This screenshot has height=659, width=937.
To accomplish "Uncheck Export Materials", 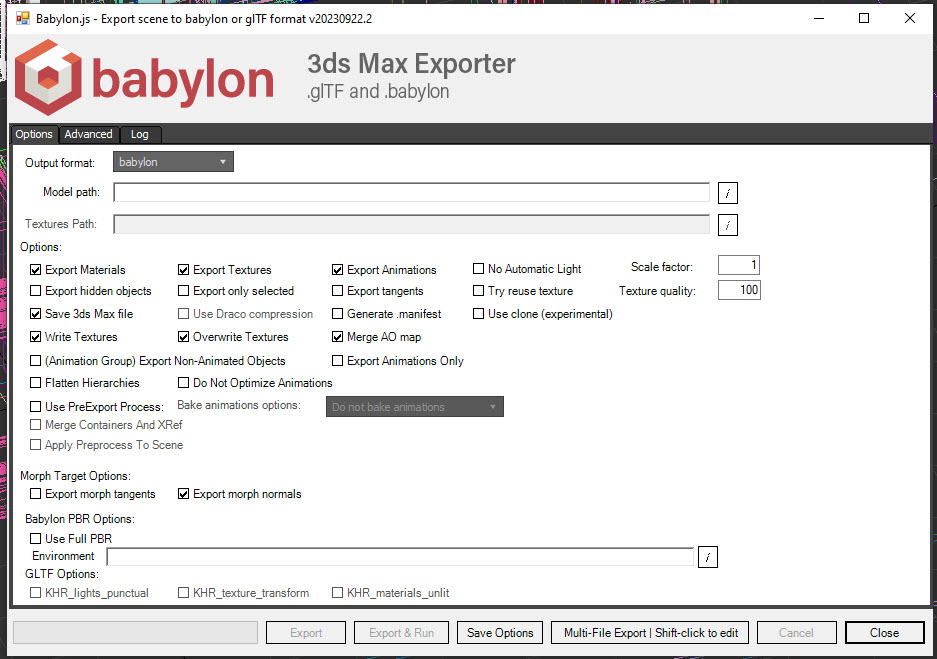I will 35,269.
